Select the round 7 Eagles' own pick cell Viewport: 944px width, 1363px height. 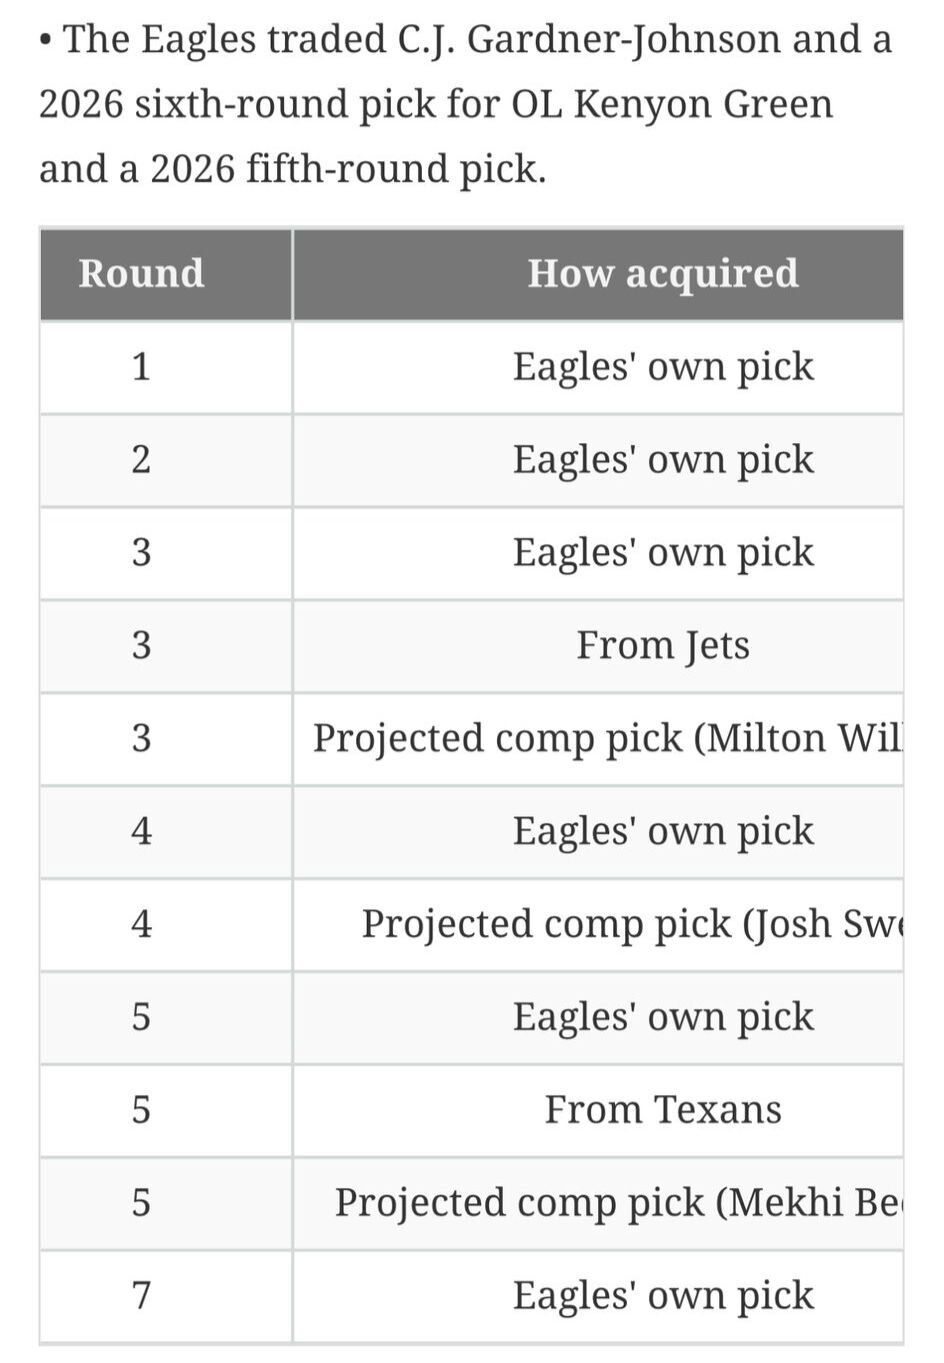click(x=598, y=1295)
